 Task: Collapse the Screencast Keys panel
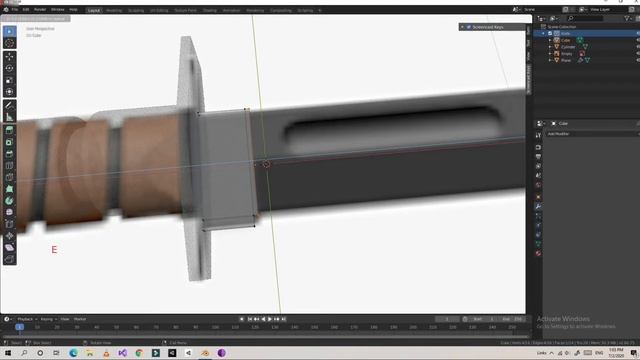(x=462, y=27)
